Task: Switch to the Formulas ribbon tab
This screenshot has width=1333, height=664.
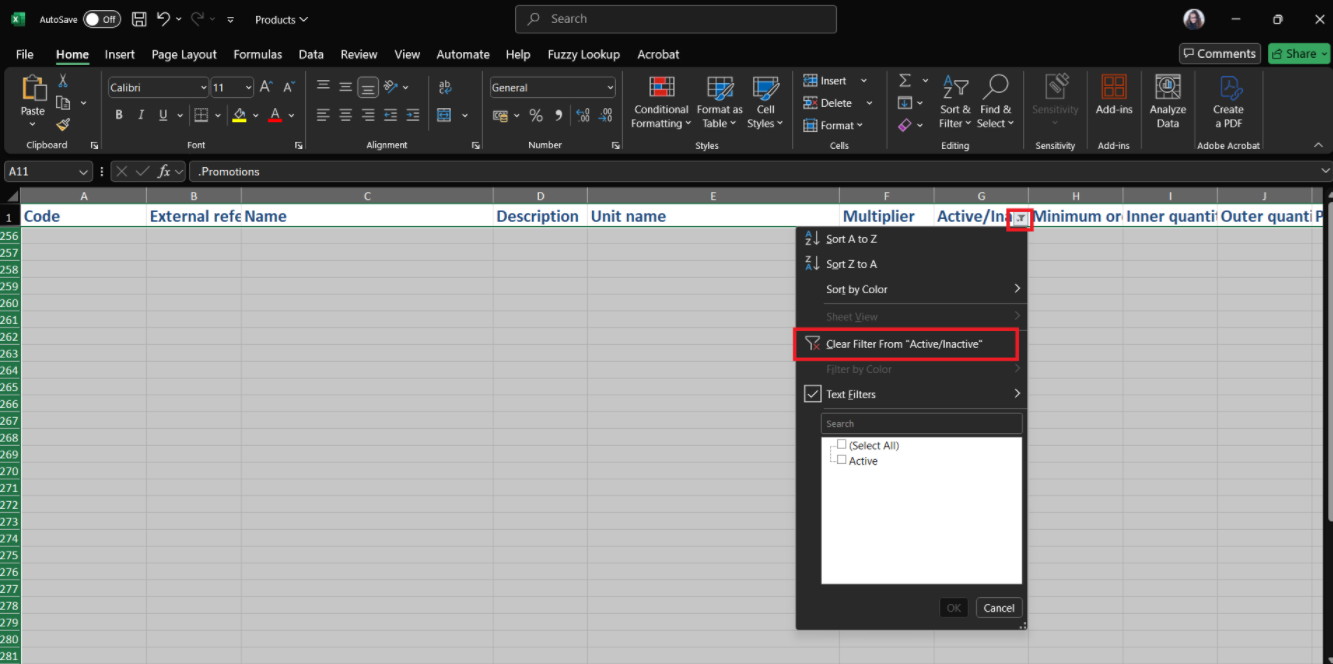Action: tap(257, 54)
